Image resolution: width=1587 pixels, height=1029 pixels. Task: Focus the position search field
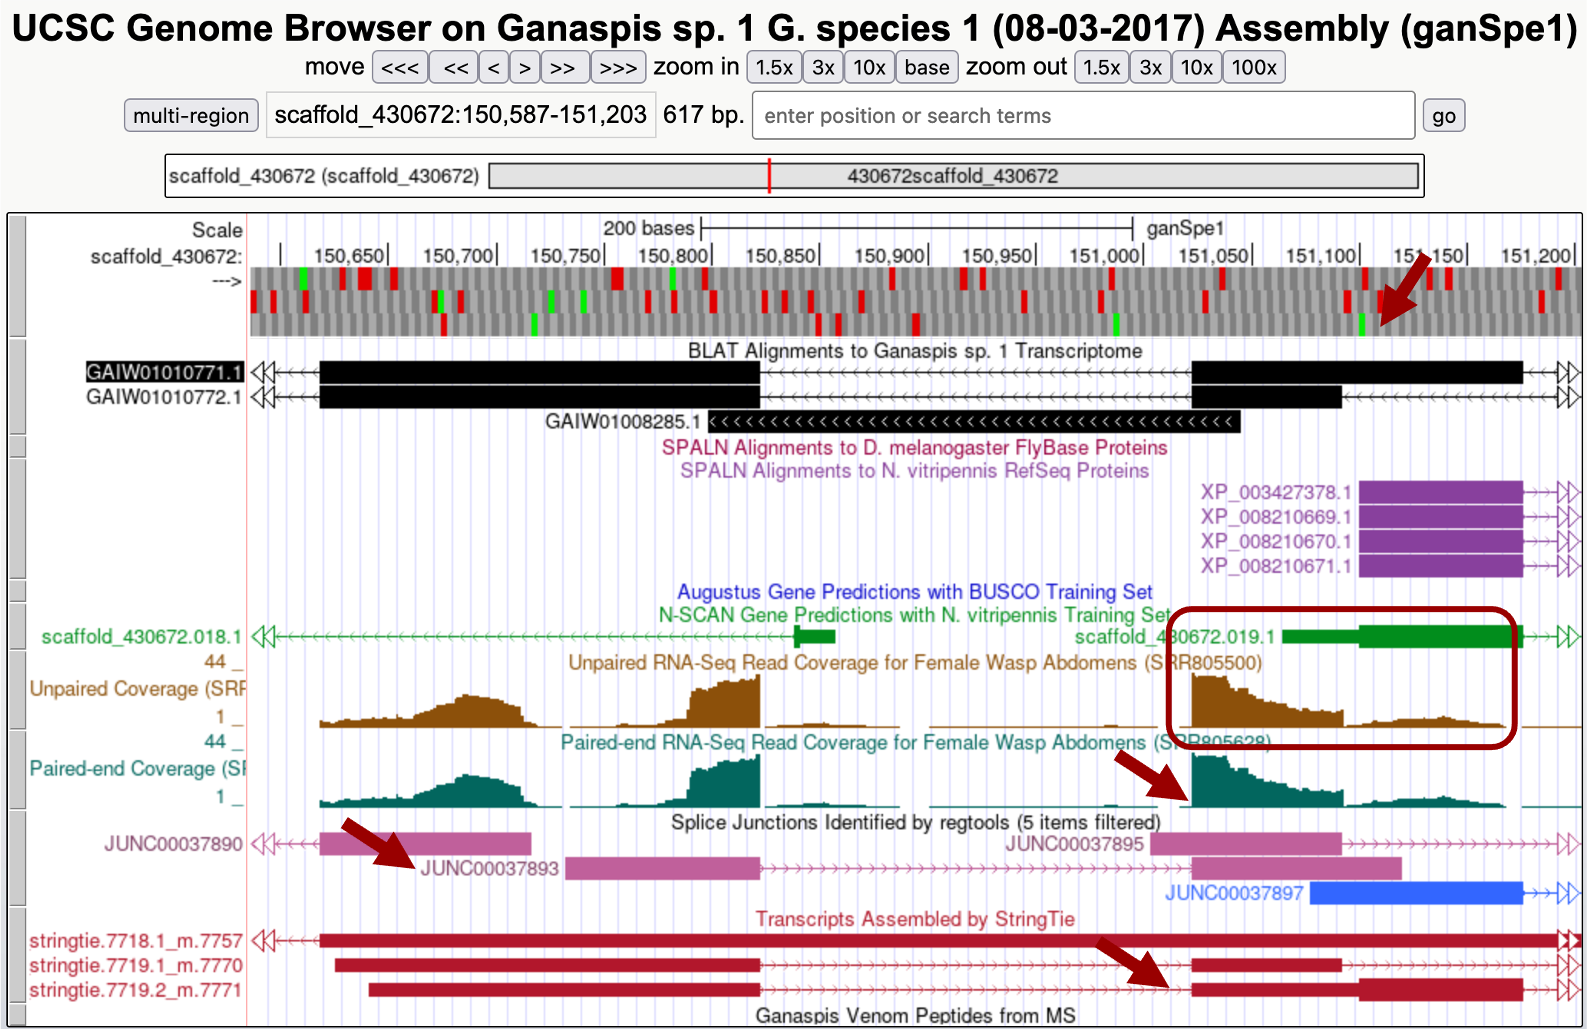pos(1083,116)
